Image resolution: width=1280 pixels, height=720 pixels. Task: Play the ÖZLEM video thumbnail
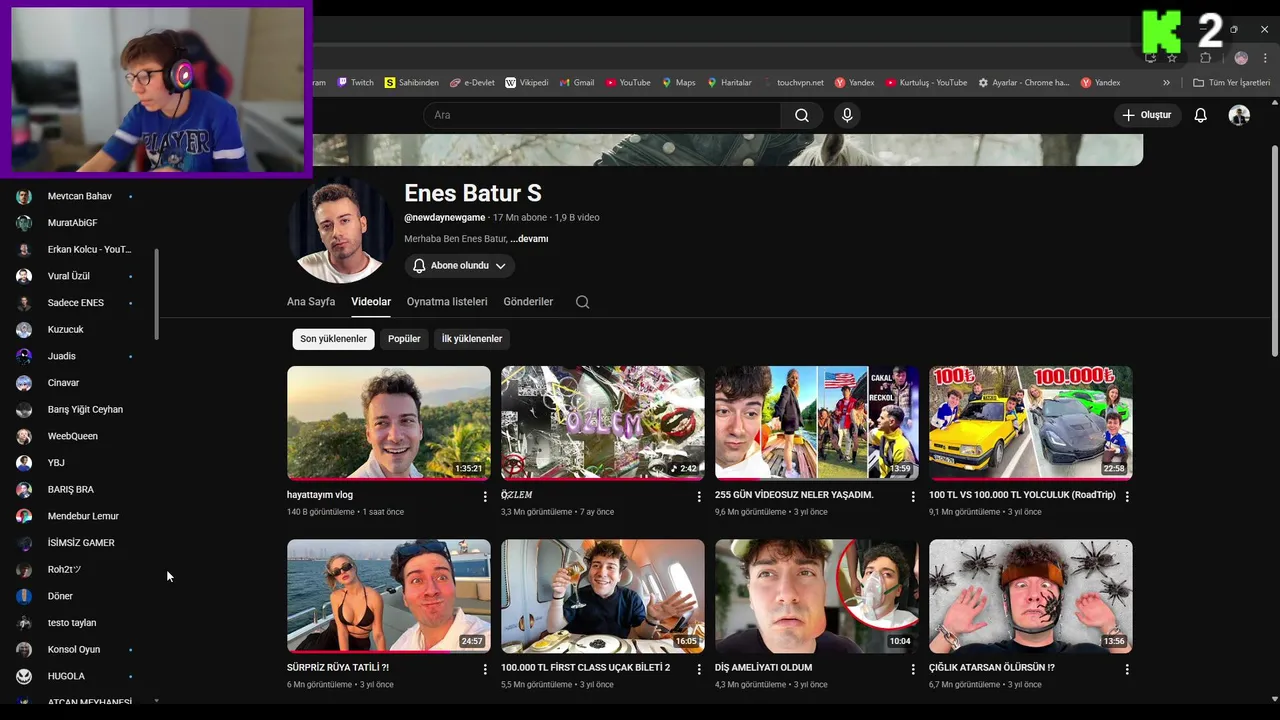[x=603, y=423]
